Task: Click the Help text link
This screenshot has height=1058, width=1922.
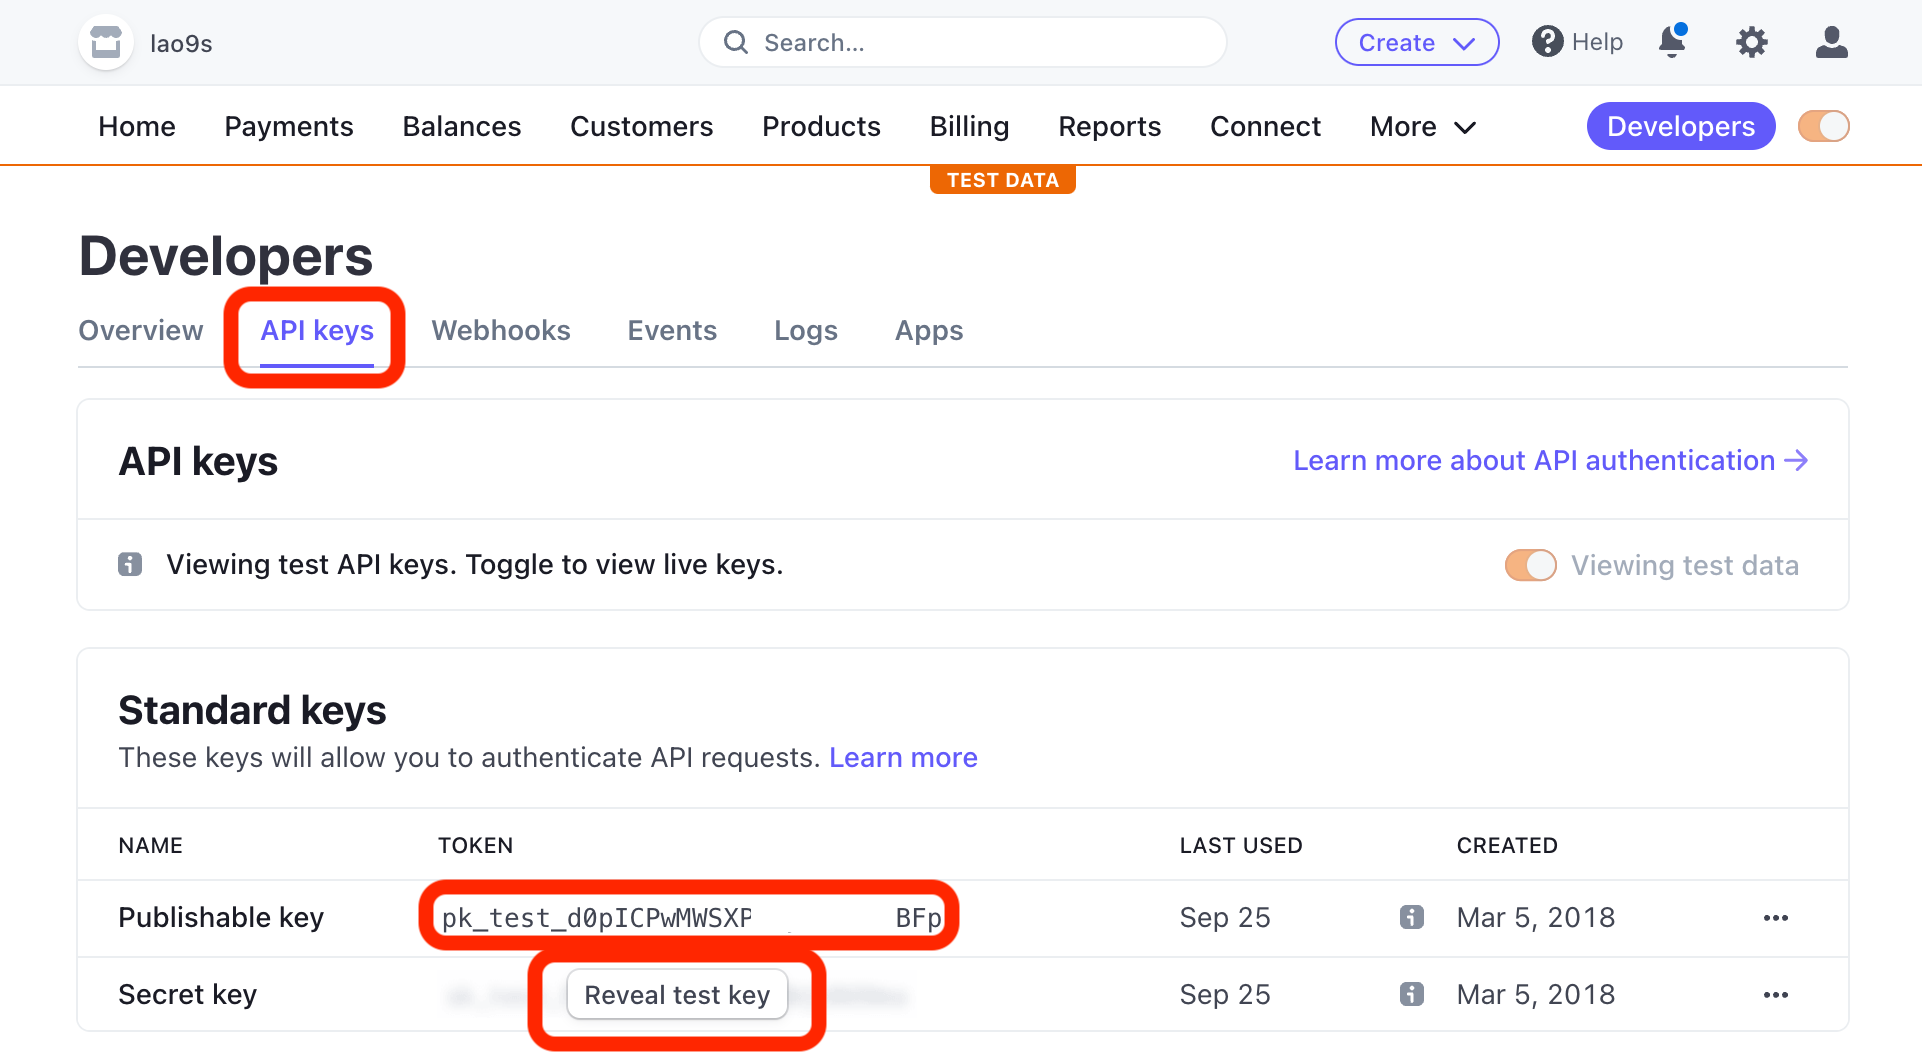Action: pos(1597,42)
